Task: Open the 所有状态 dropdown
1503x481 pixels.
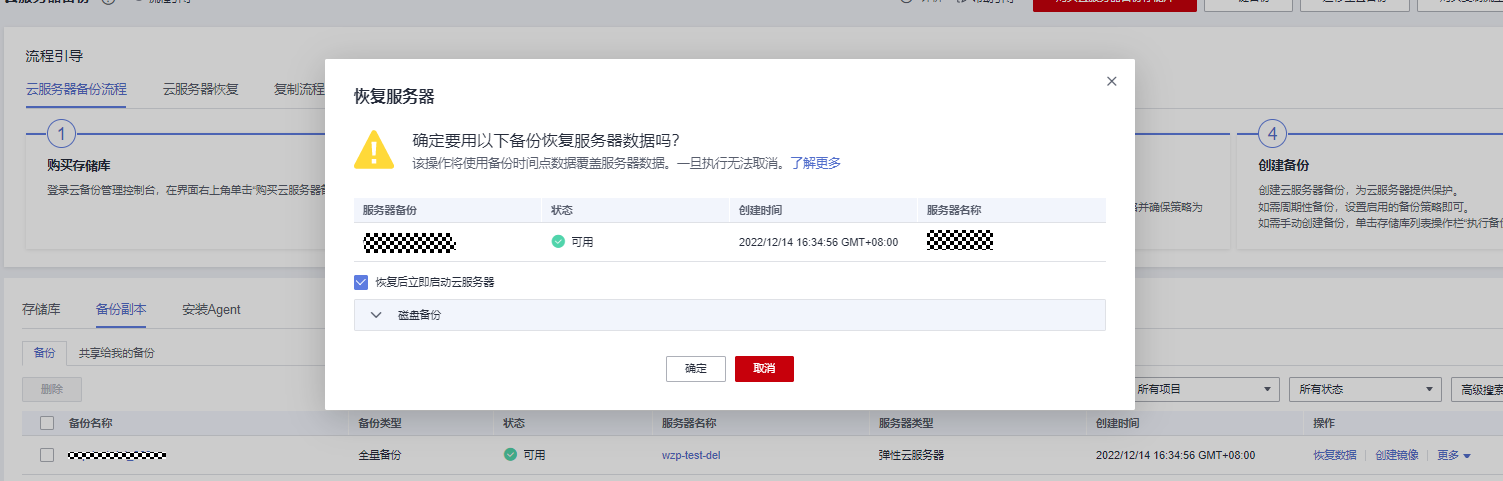Action: [x=1365, y=389]
